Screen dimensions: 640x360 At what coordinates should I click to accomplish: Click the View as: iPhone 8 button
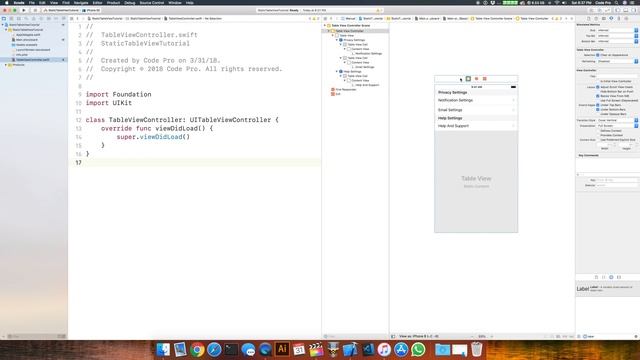point(419,336)
